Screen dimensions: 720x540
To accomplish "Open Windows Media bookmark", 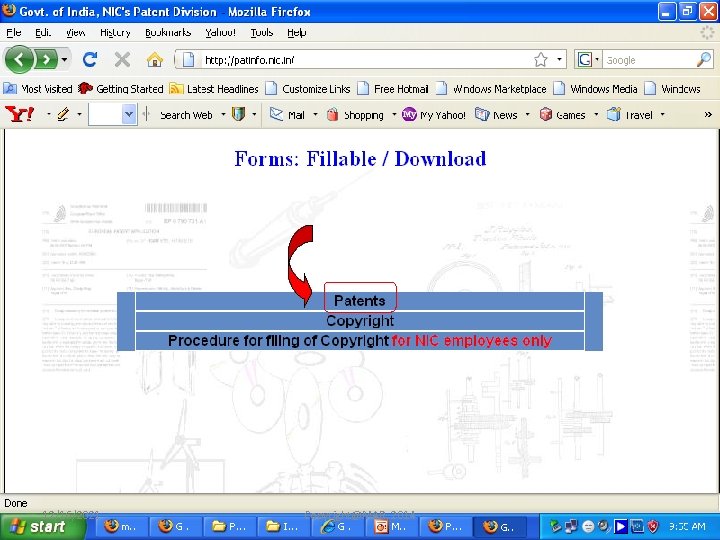I will (595, 89).
